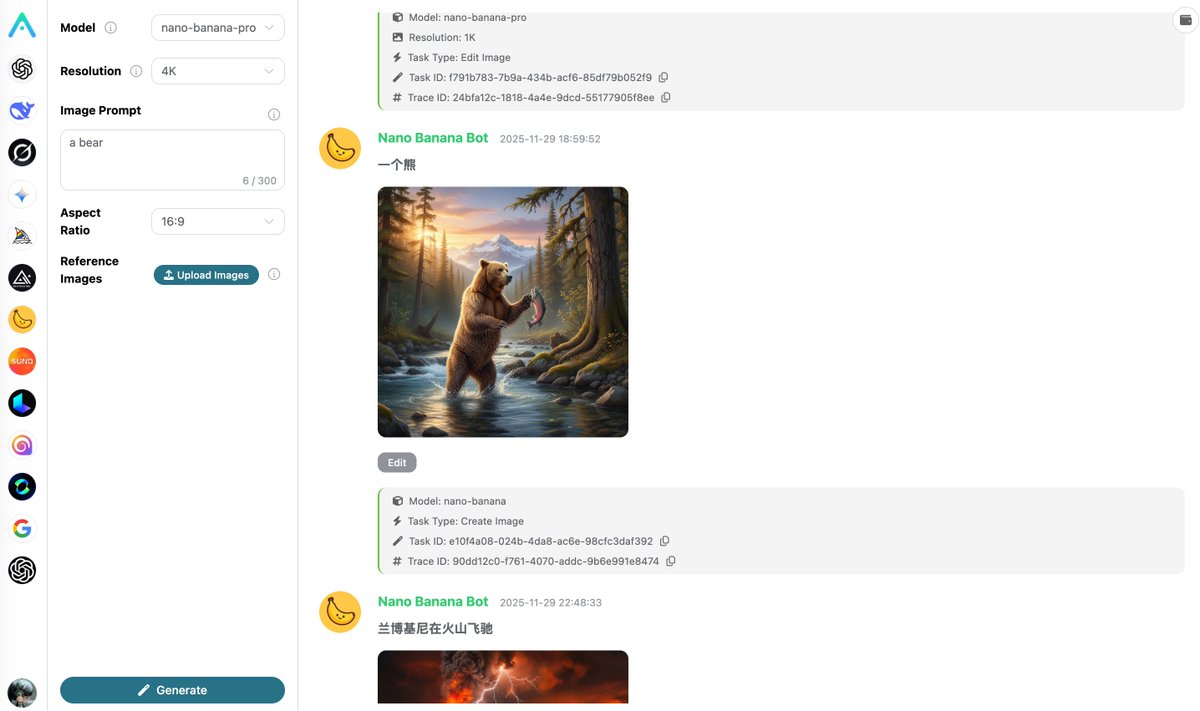Open the Google G icon
Image resolution: width=1200 pixels, height=711 pixels.
point(22,528)
